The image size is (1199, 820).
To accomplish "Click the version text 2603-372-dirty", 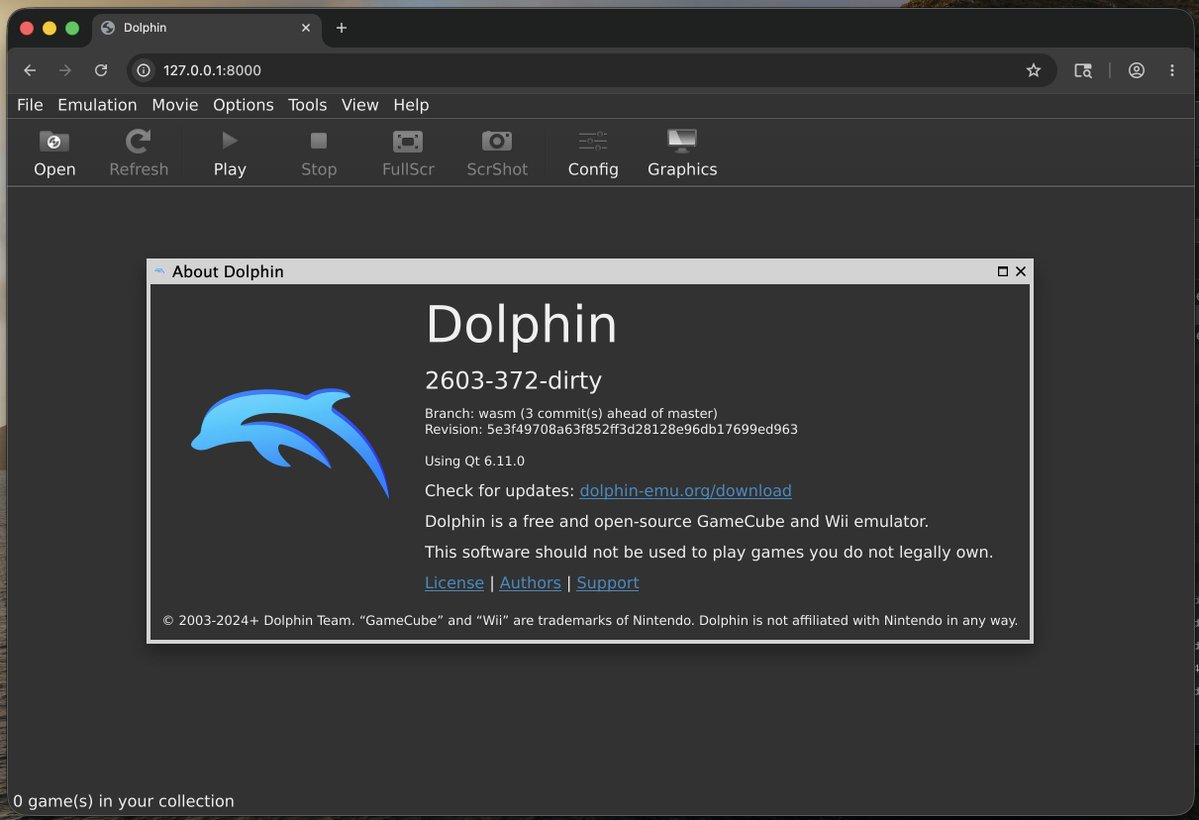I will click(x=513, y=380).
